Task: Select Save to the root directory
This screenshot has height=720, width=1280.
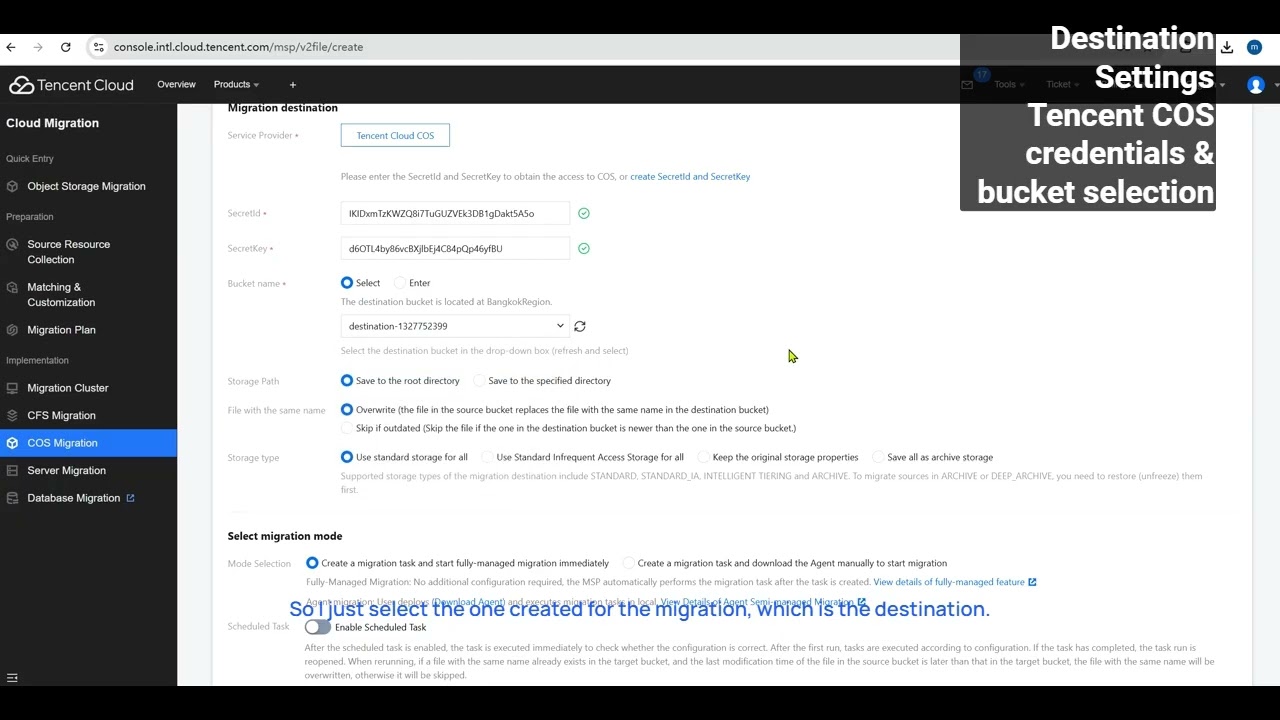Action: (x=347, y=381)
